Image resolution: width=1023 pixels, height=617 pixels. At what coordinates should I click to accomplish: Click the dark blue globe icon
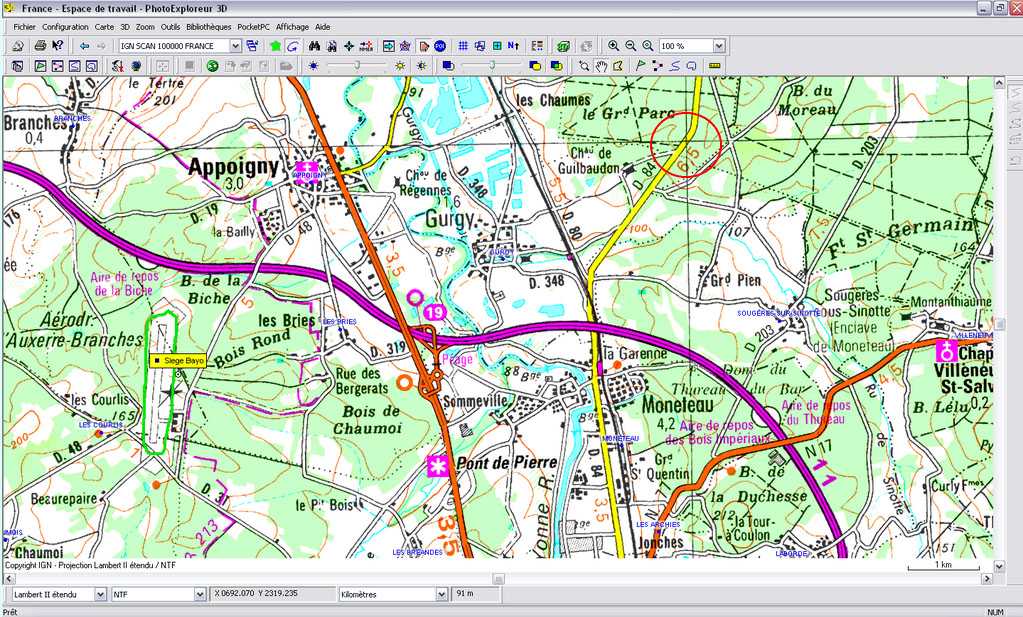point(136,65)
